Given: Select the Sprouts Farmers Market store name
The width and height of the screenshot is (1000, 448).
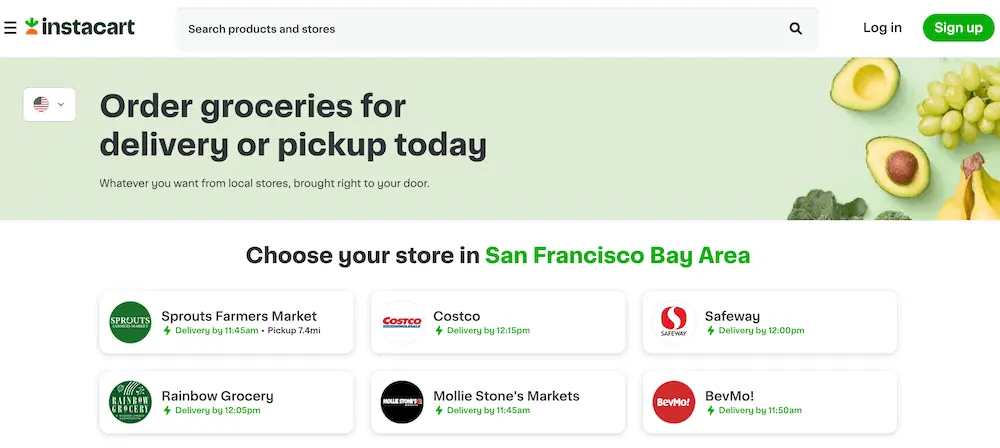Looking at the screenshot, I should (x=239, y=316).
